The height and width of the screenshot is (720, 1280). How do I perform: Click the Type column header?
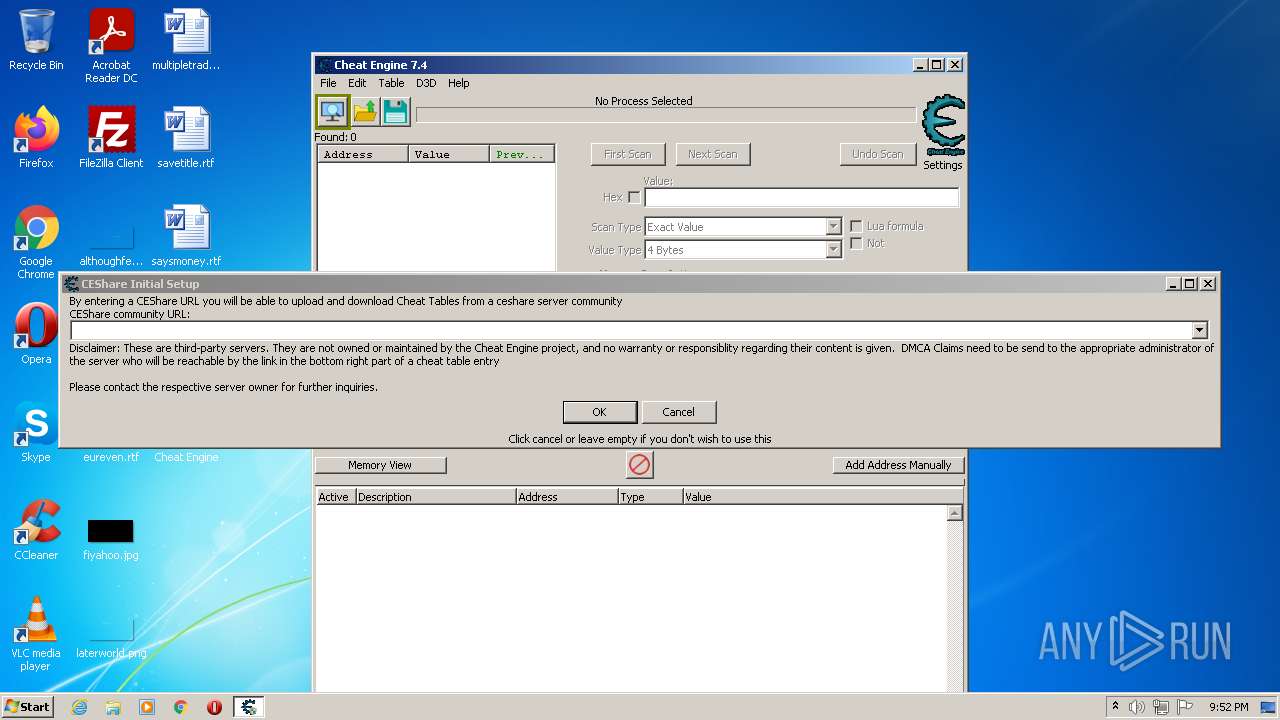pyautogui.click(x=651, y=497)
